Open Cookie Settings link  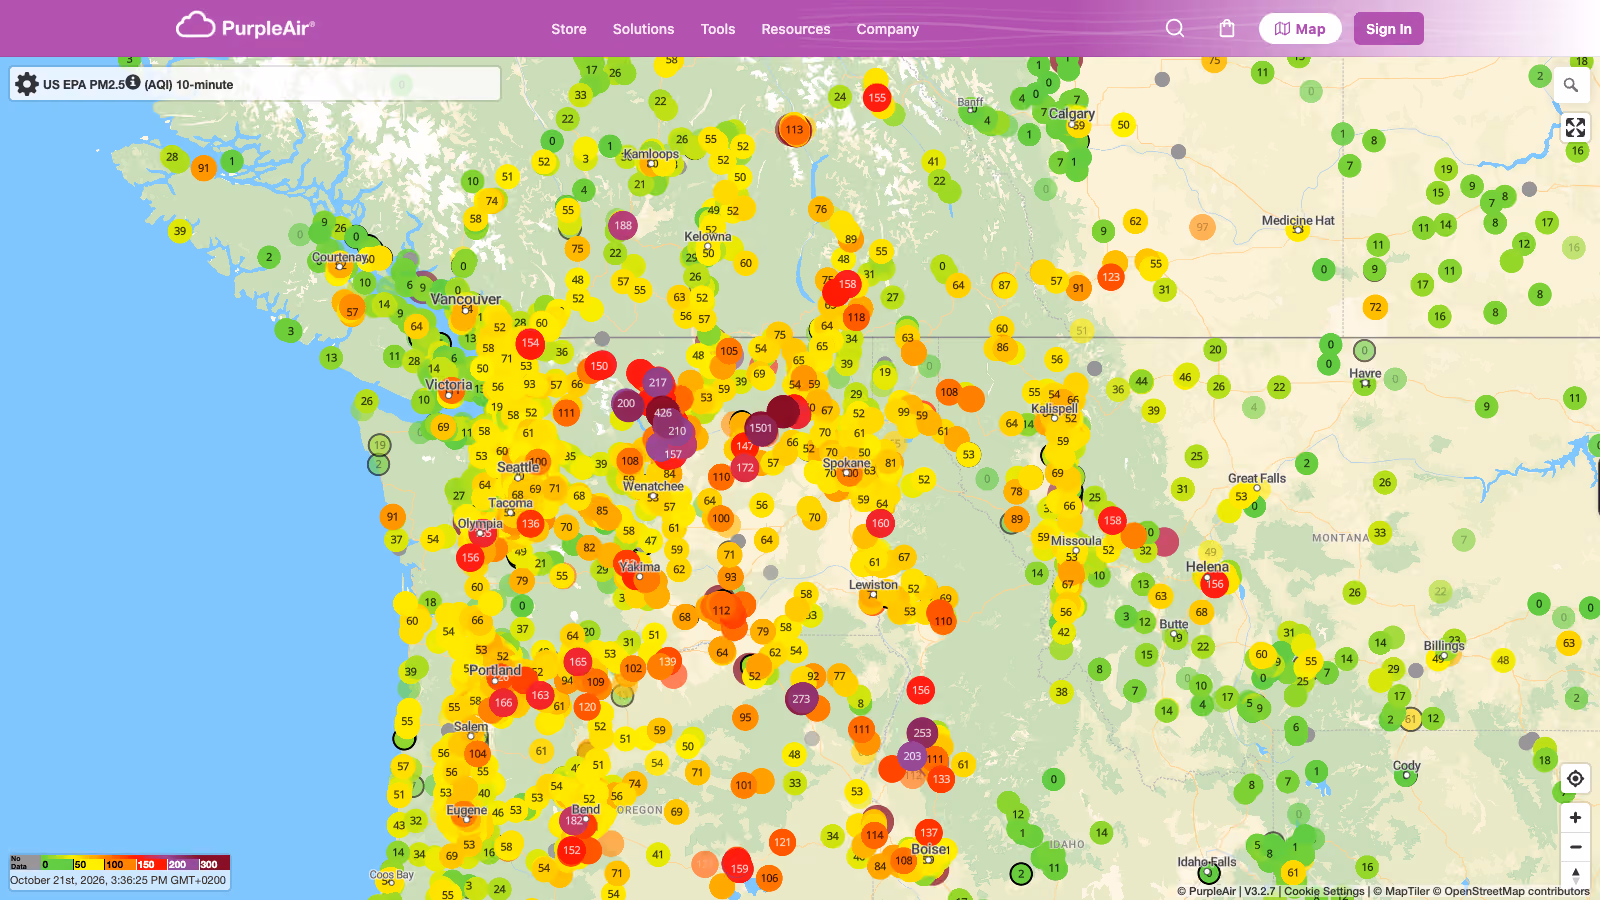1324,891
